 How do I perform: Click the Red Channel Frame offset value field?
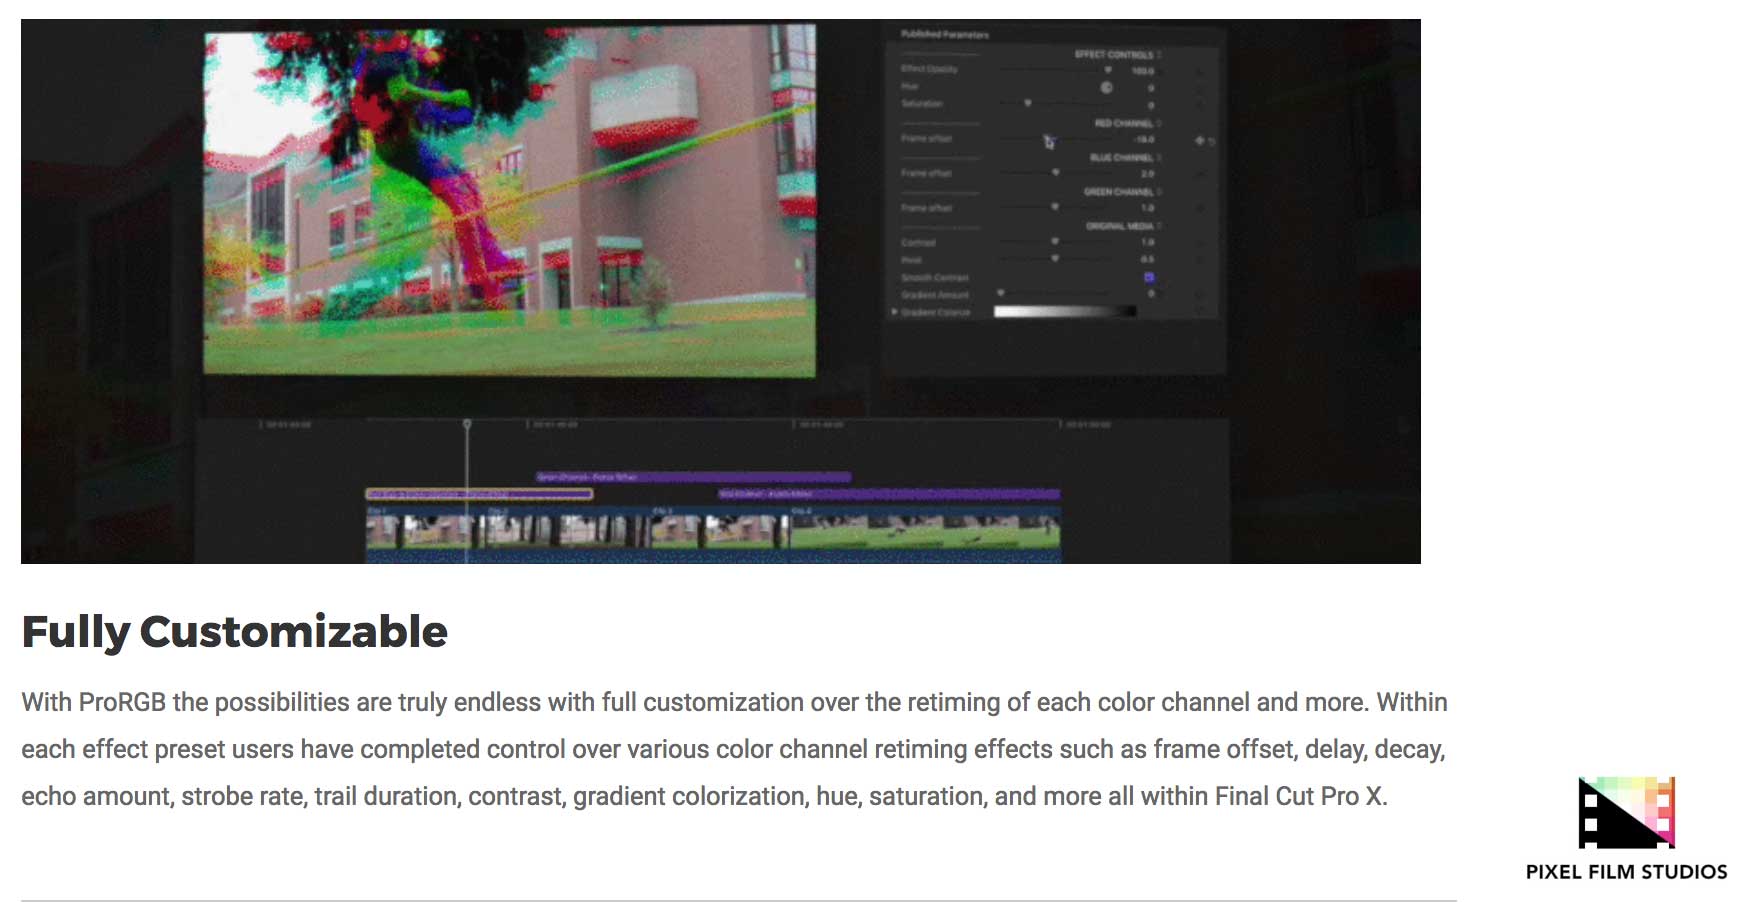(x=1145, y=140)
